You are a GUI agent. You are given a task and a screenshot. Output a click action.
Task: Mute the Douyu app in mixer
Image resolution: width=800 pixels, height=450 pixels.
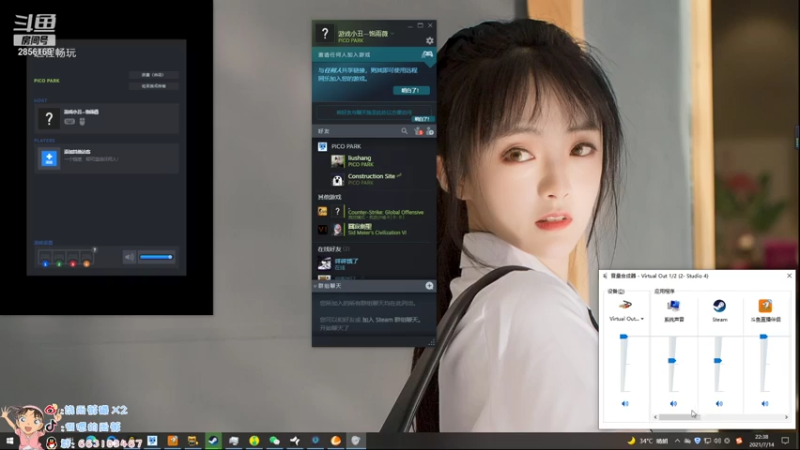pos(765,404)
